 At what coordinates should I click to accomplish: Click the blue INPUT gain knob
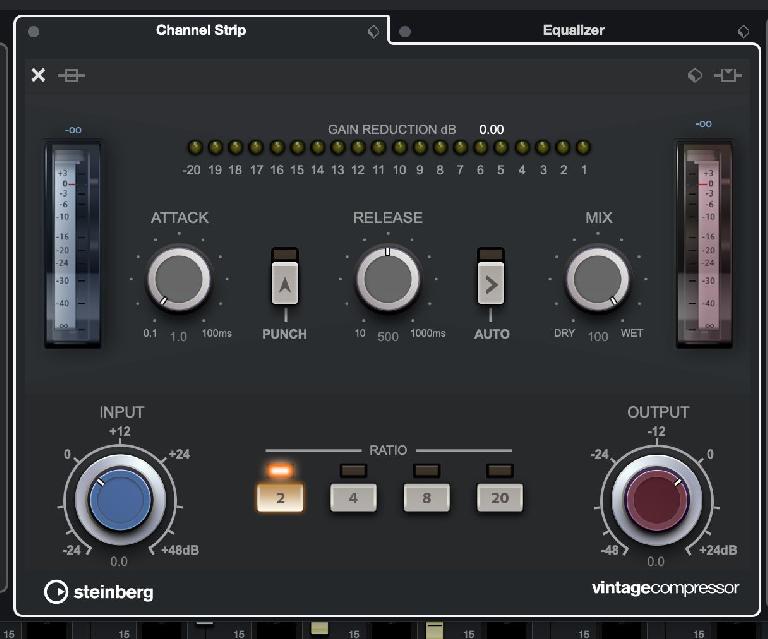click(120, 500)
